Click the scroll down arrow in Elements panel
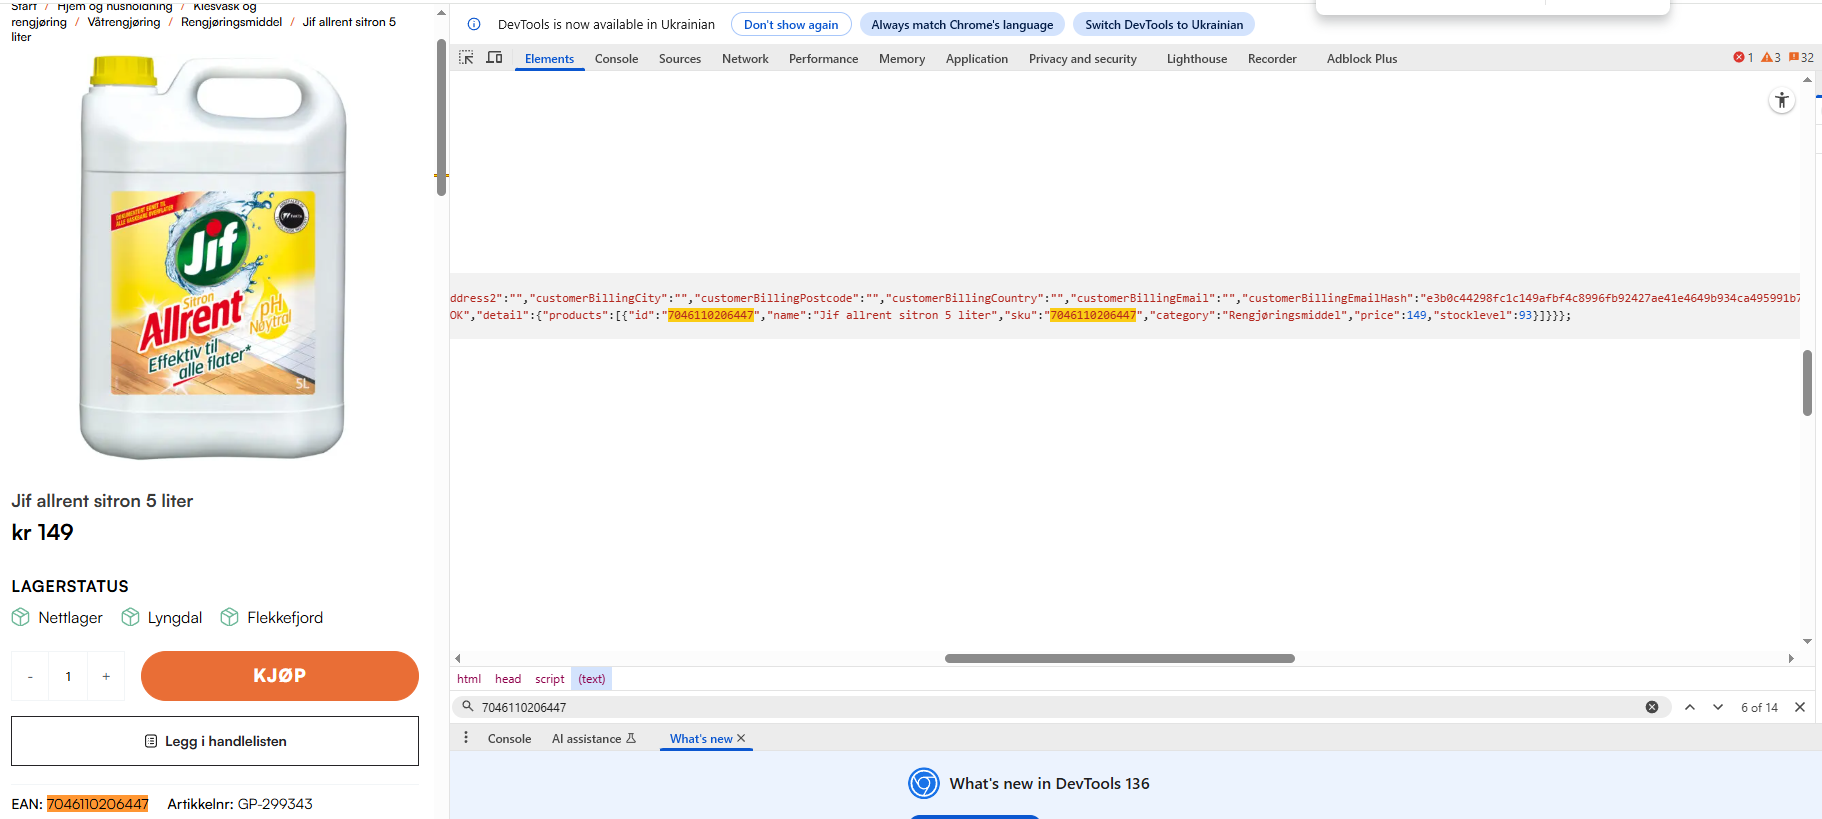 coord(1807,641)
